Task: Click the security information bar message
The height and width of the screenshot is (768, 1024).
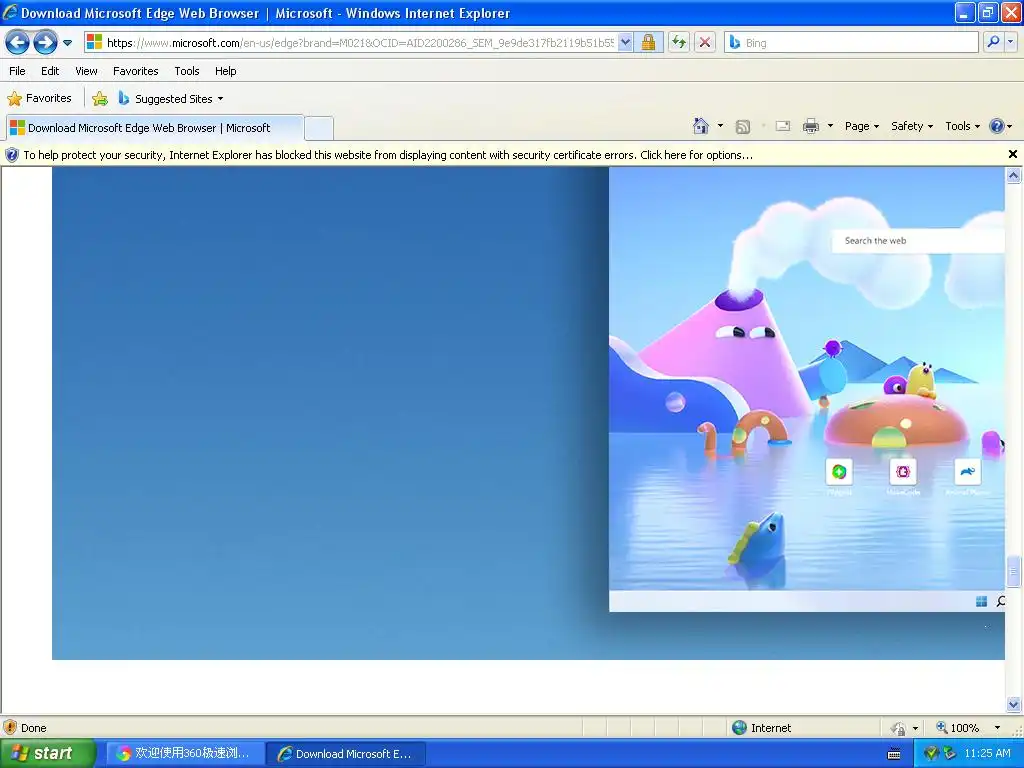Action: click(388, 155)
